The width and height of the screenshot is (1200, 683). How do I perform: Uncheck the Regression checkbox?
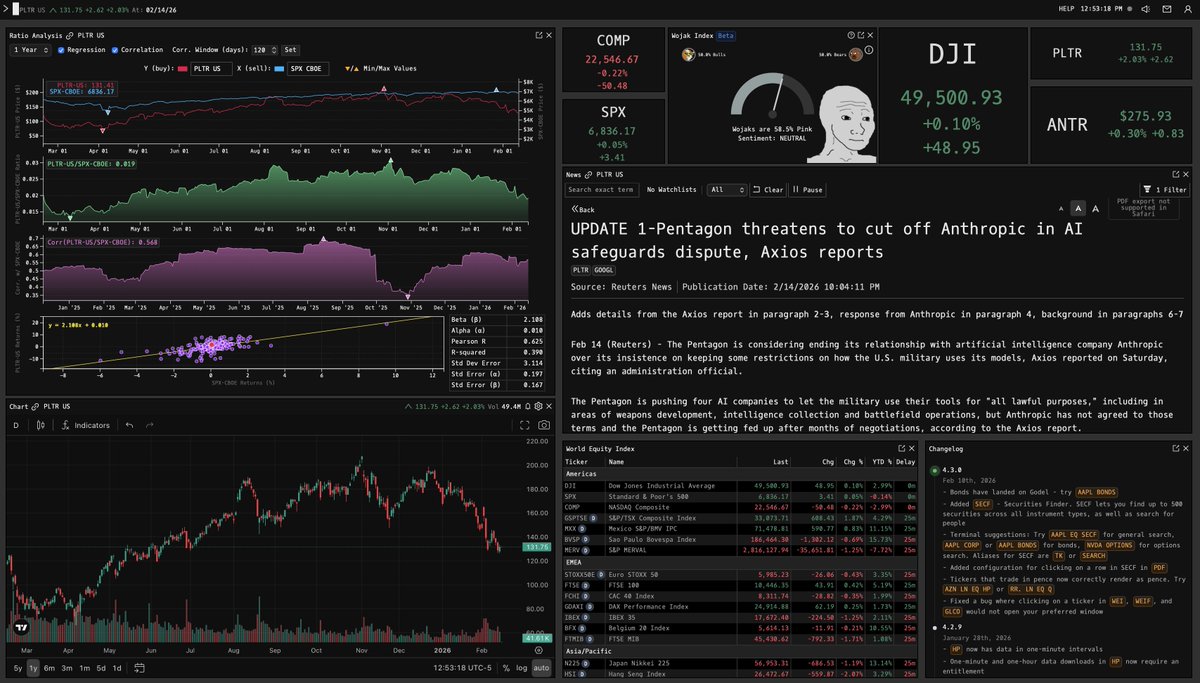pos(61,49)
